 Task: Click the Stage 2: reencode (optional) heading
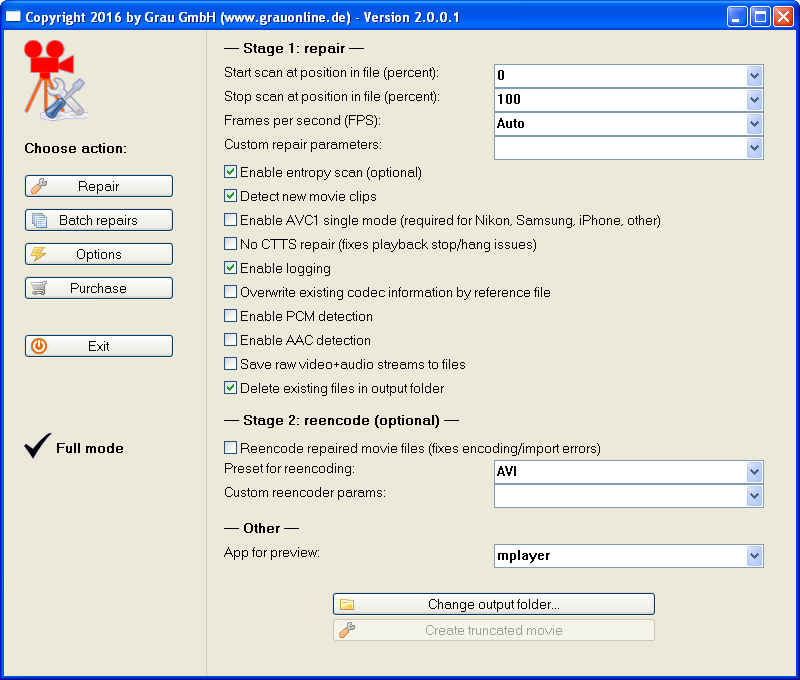click(x=341, y=420)
